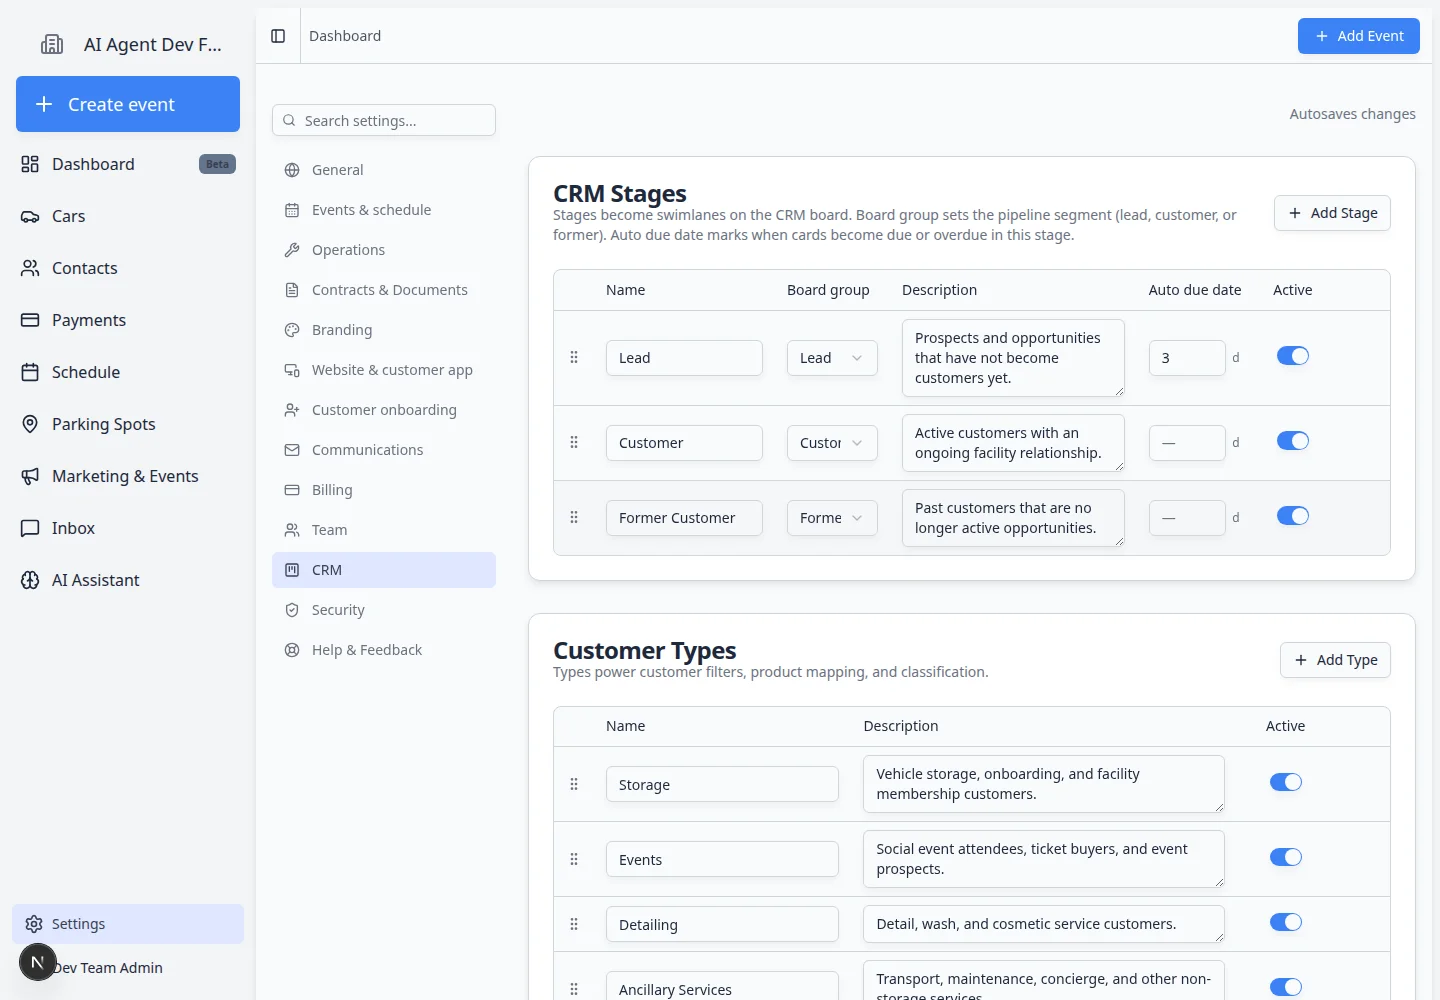Click the Customer auto due date field
Screen dimensions: 1440x1000
pos(1187,443)
